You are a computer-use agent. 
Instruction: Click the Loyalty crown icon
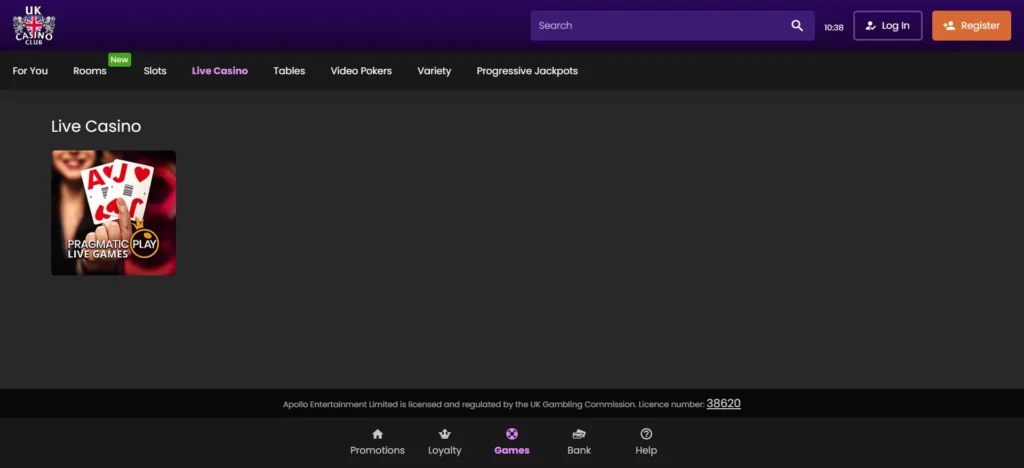(x=445, y=434)
